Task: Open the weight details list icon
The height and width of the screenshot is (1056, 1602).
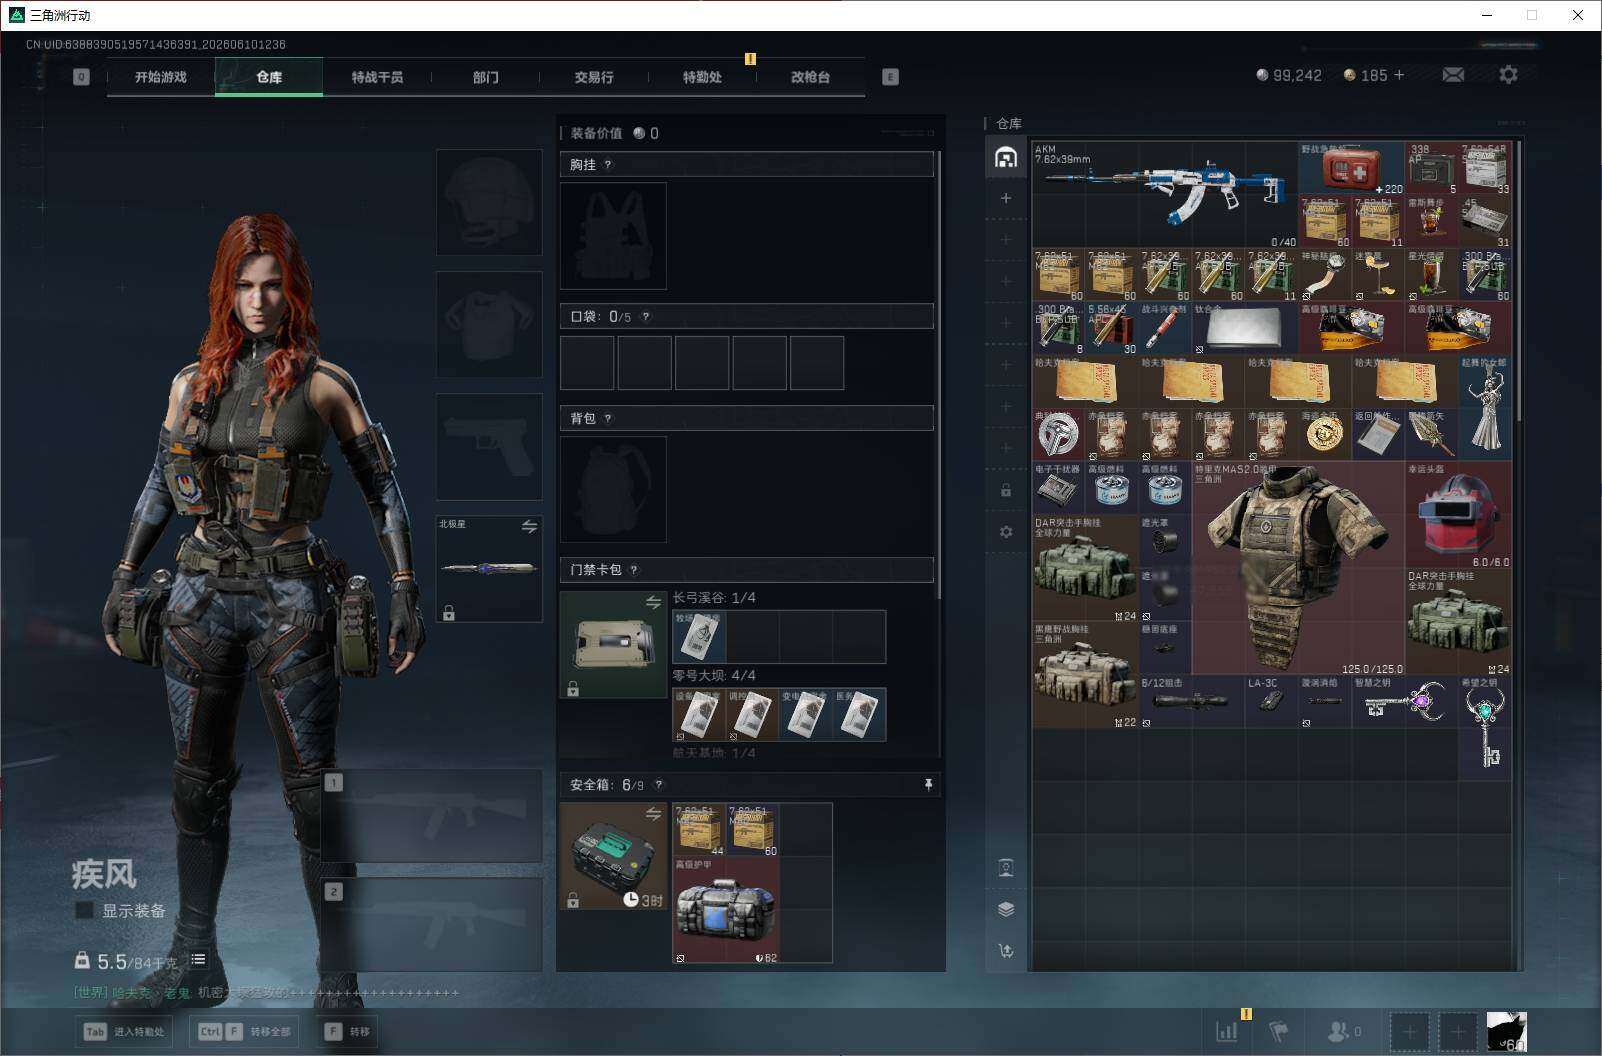Action: pyautogui.click(x=198, y=959)
